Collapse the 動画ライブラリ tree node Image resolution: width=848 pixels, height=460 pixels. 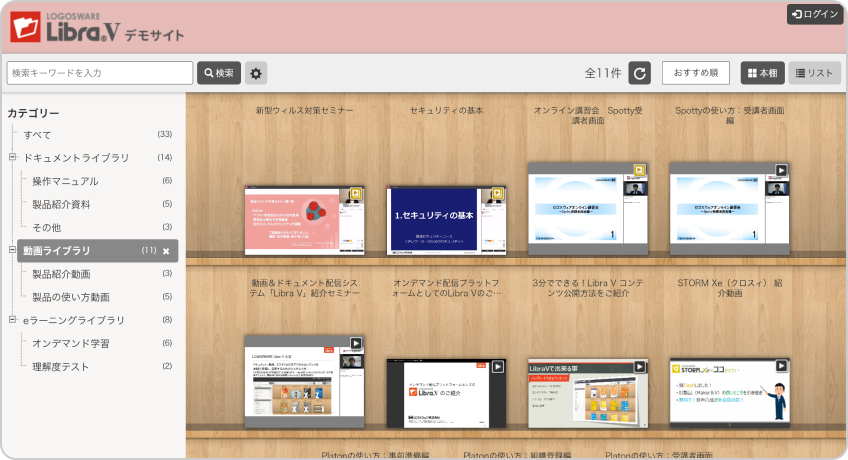tap(12, 250)
